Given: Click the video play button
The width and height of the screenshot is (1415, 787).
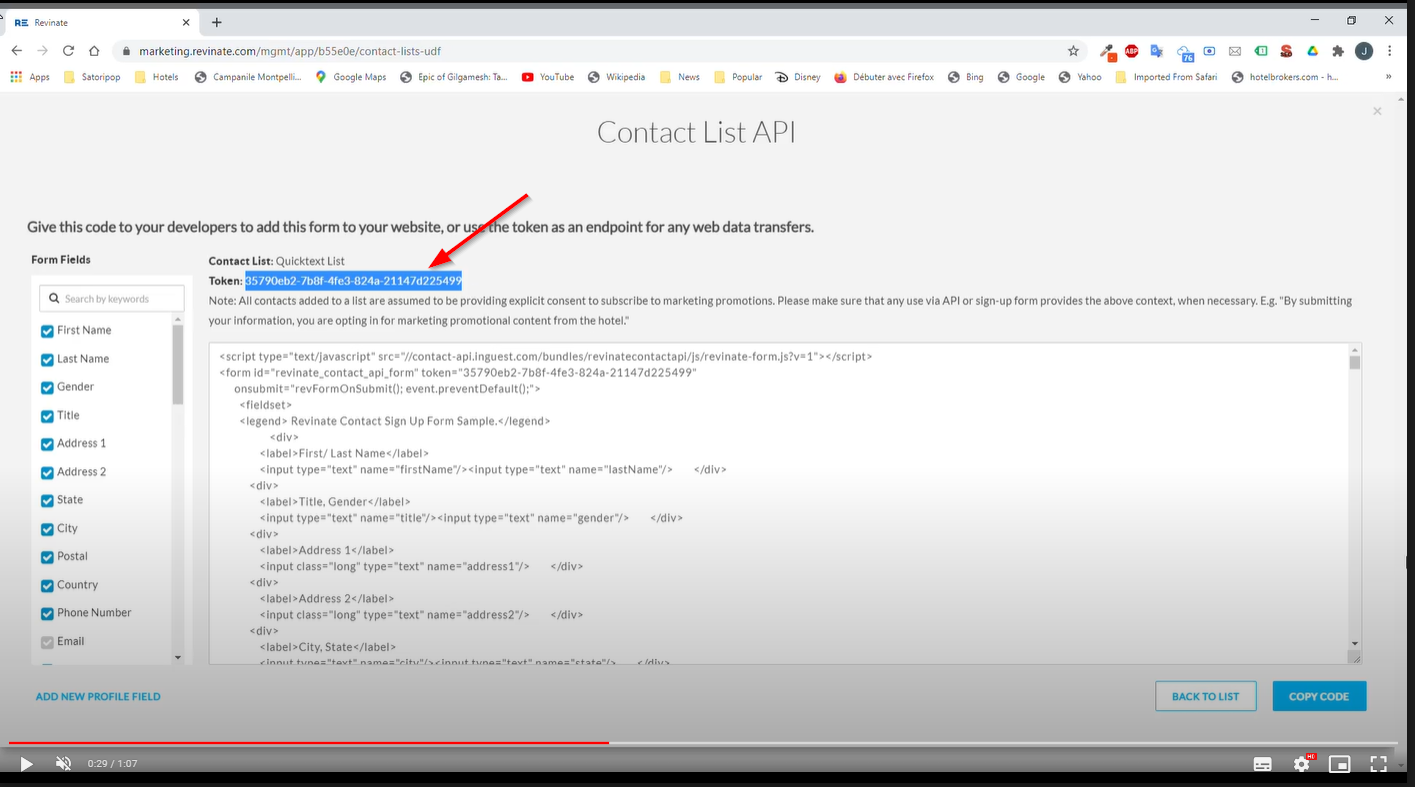Looking at the screenshot, I should [x=26, y=764].
